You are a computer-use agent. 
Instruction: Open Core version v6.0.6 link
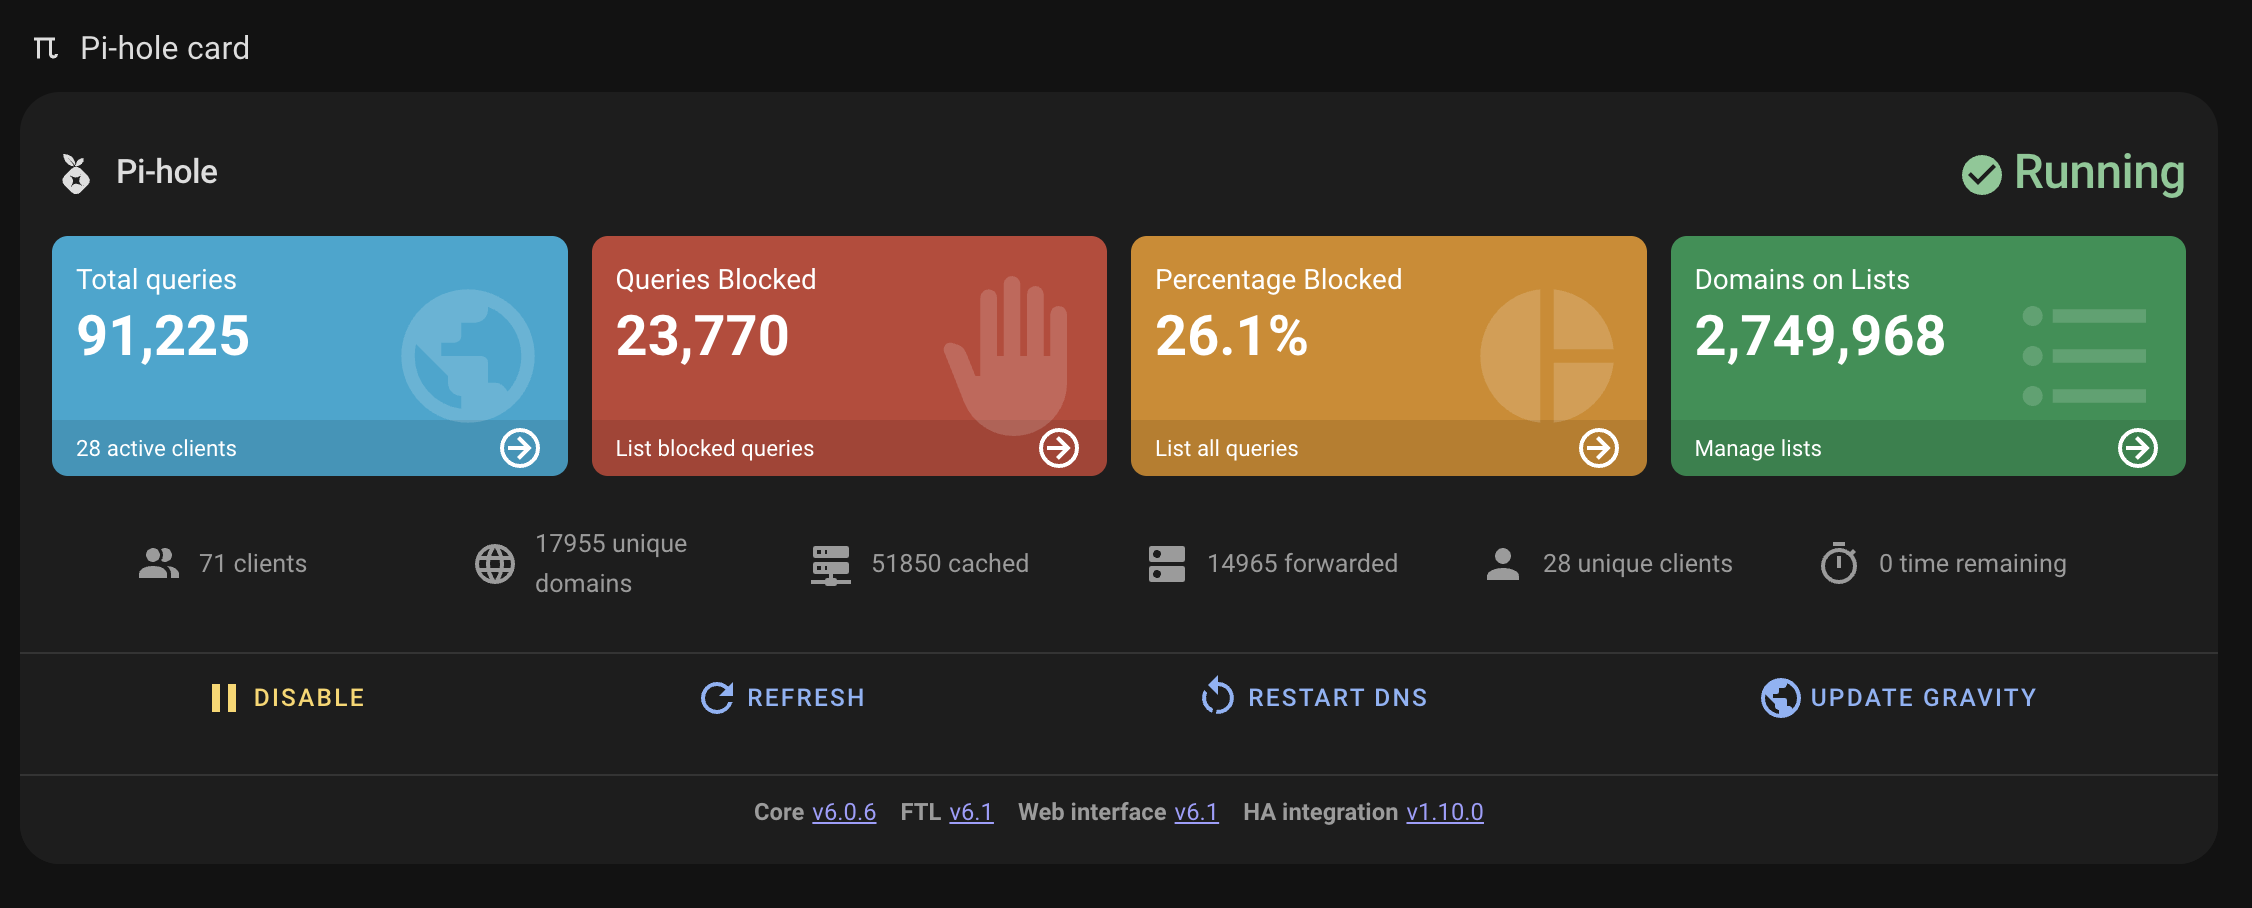click(844, 812)
